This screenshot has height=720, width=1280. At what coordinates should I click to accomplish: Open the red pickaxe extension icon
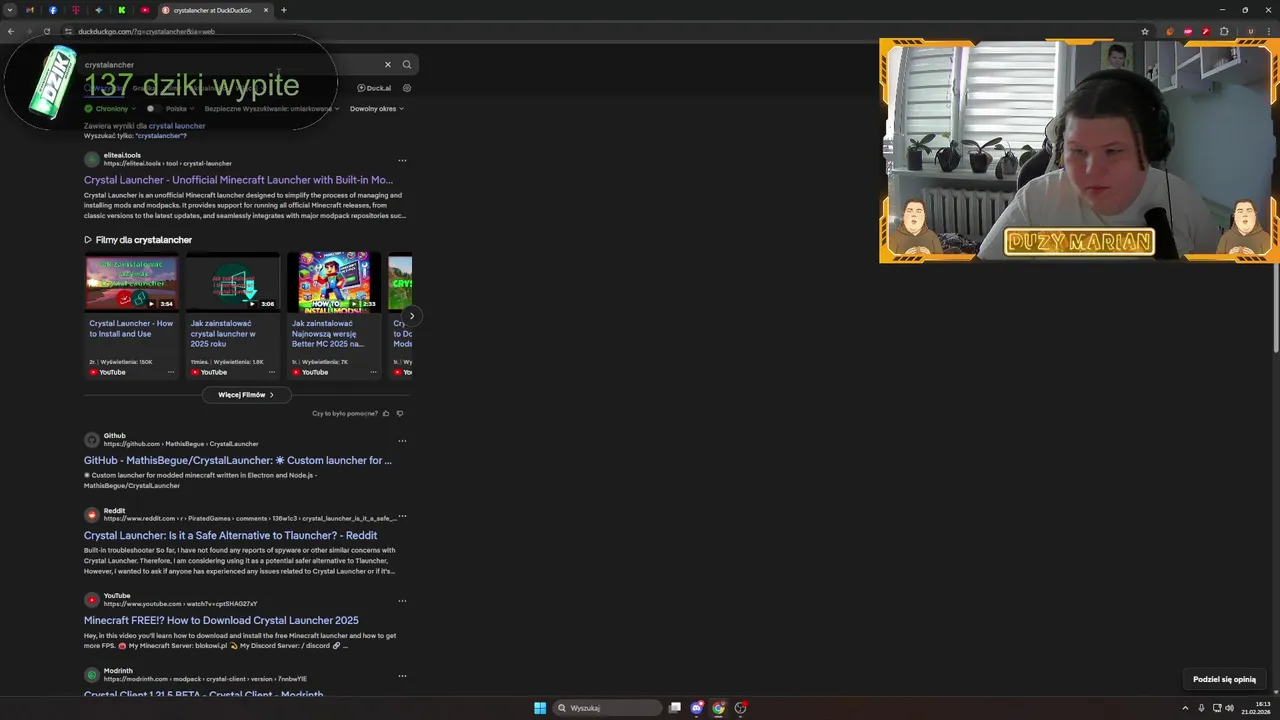click(1206, 31)
